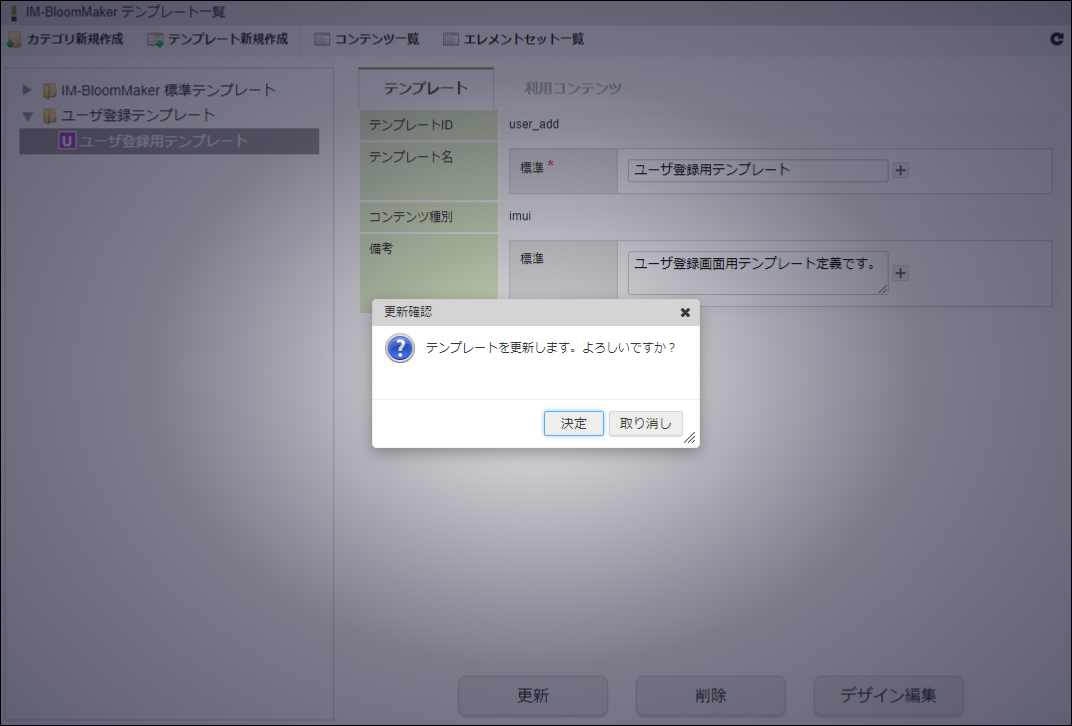Open the エレメントセット一覧 icon
The width and height of the screenshot is (1072, 726).
coord(451,40)
